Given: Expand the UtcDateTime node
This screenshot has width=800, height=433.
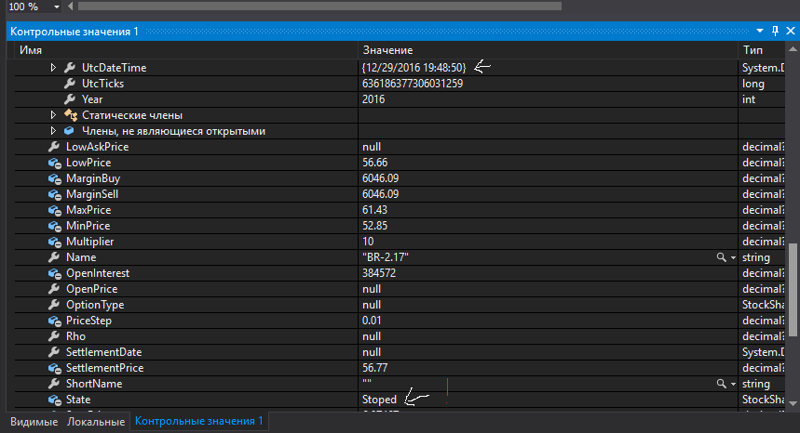Looking at the screenshot, I should point(53,68).
